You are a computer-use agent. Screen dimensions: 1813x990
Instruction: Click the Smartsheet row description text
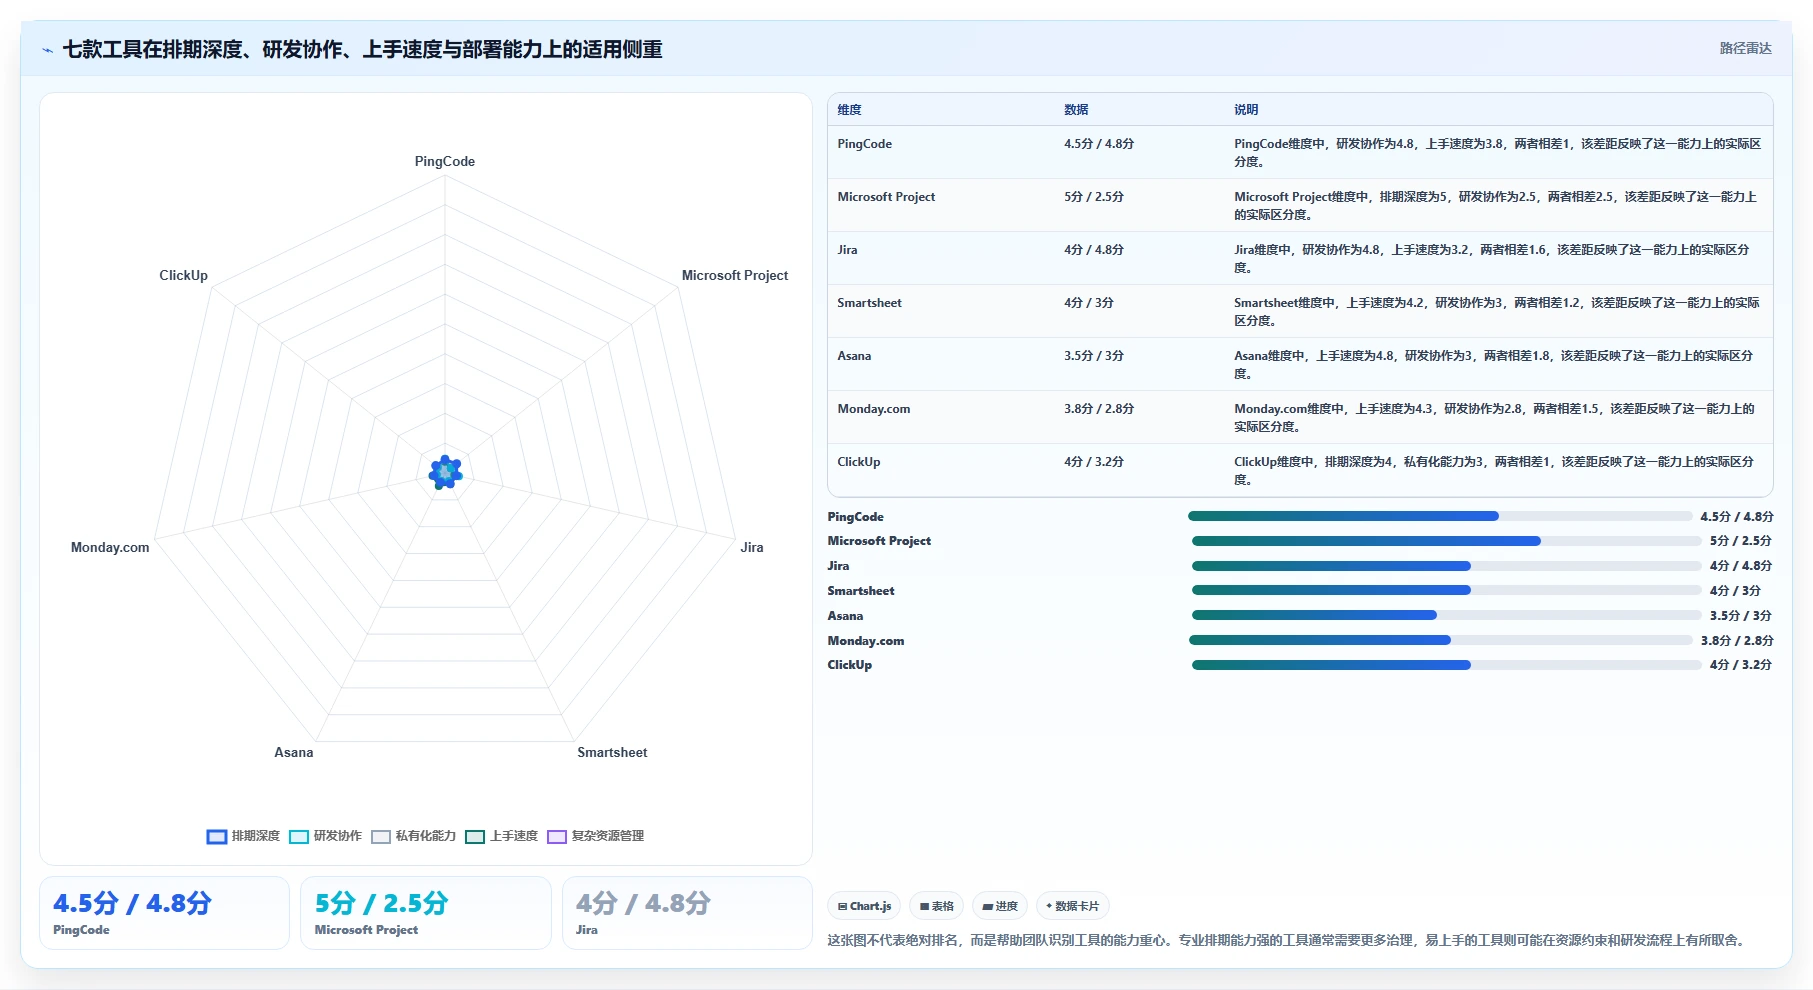coord(1497,311)
